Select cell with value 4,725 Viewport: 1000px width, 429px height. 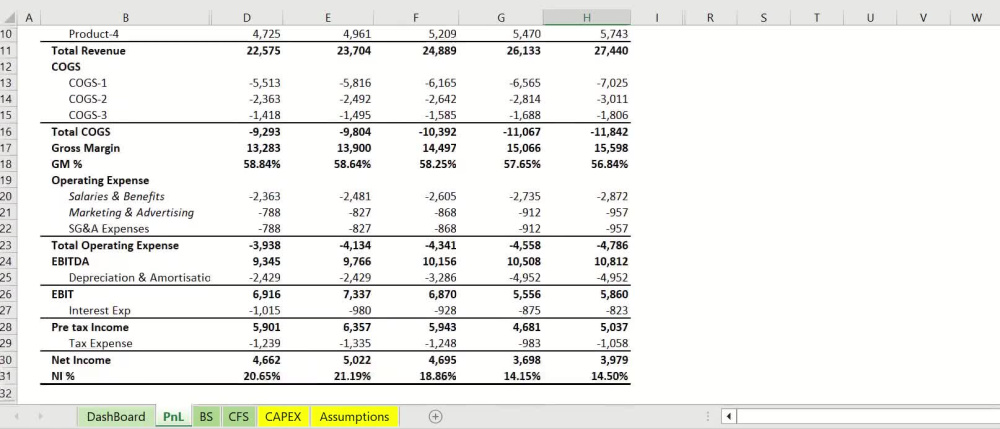(x=247, y=34)
